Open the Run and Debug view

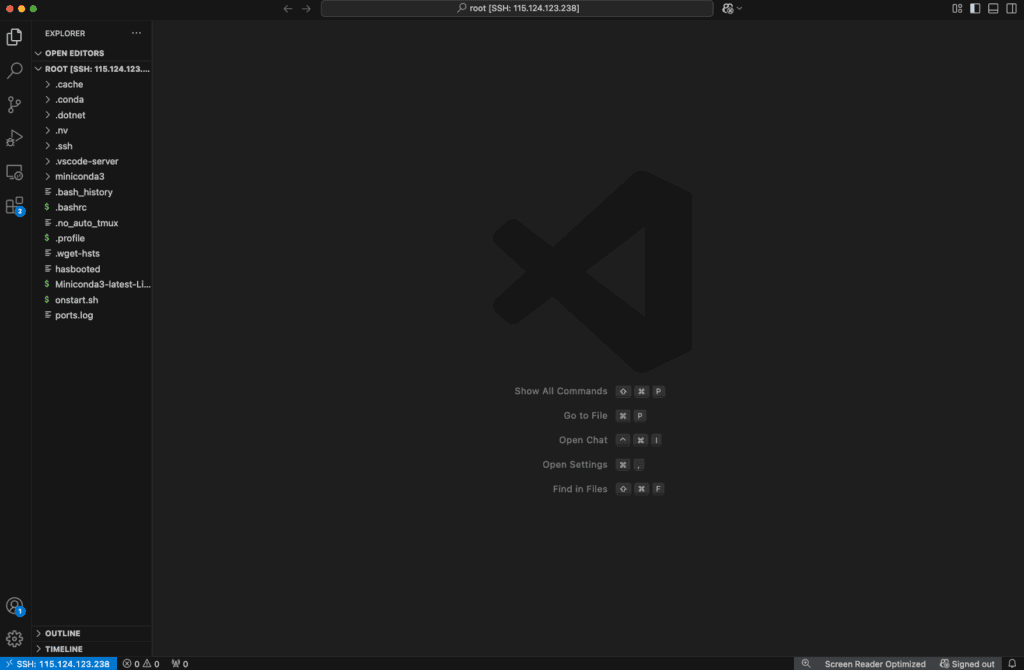(x=14, y=138)
